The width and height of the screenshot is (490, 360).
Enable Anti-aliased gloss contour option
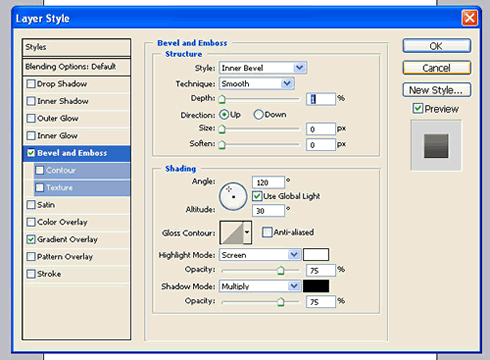(x=267, y=232)
